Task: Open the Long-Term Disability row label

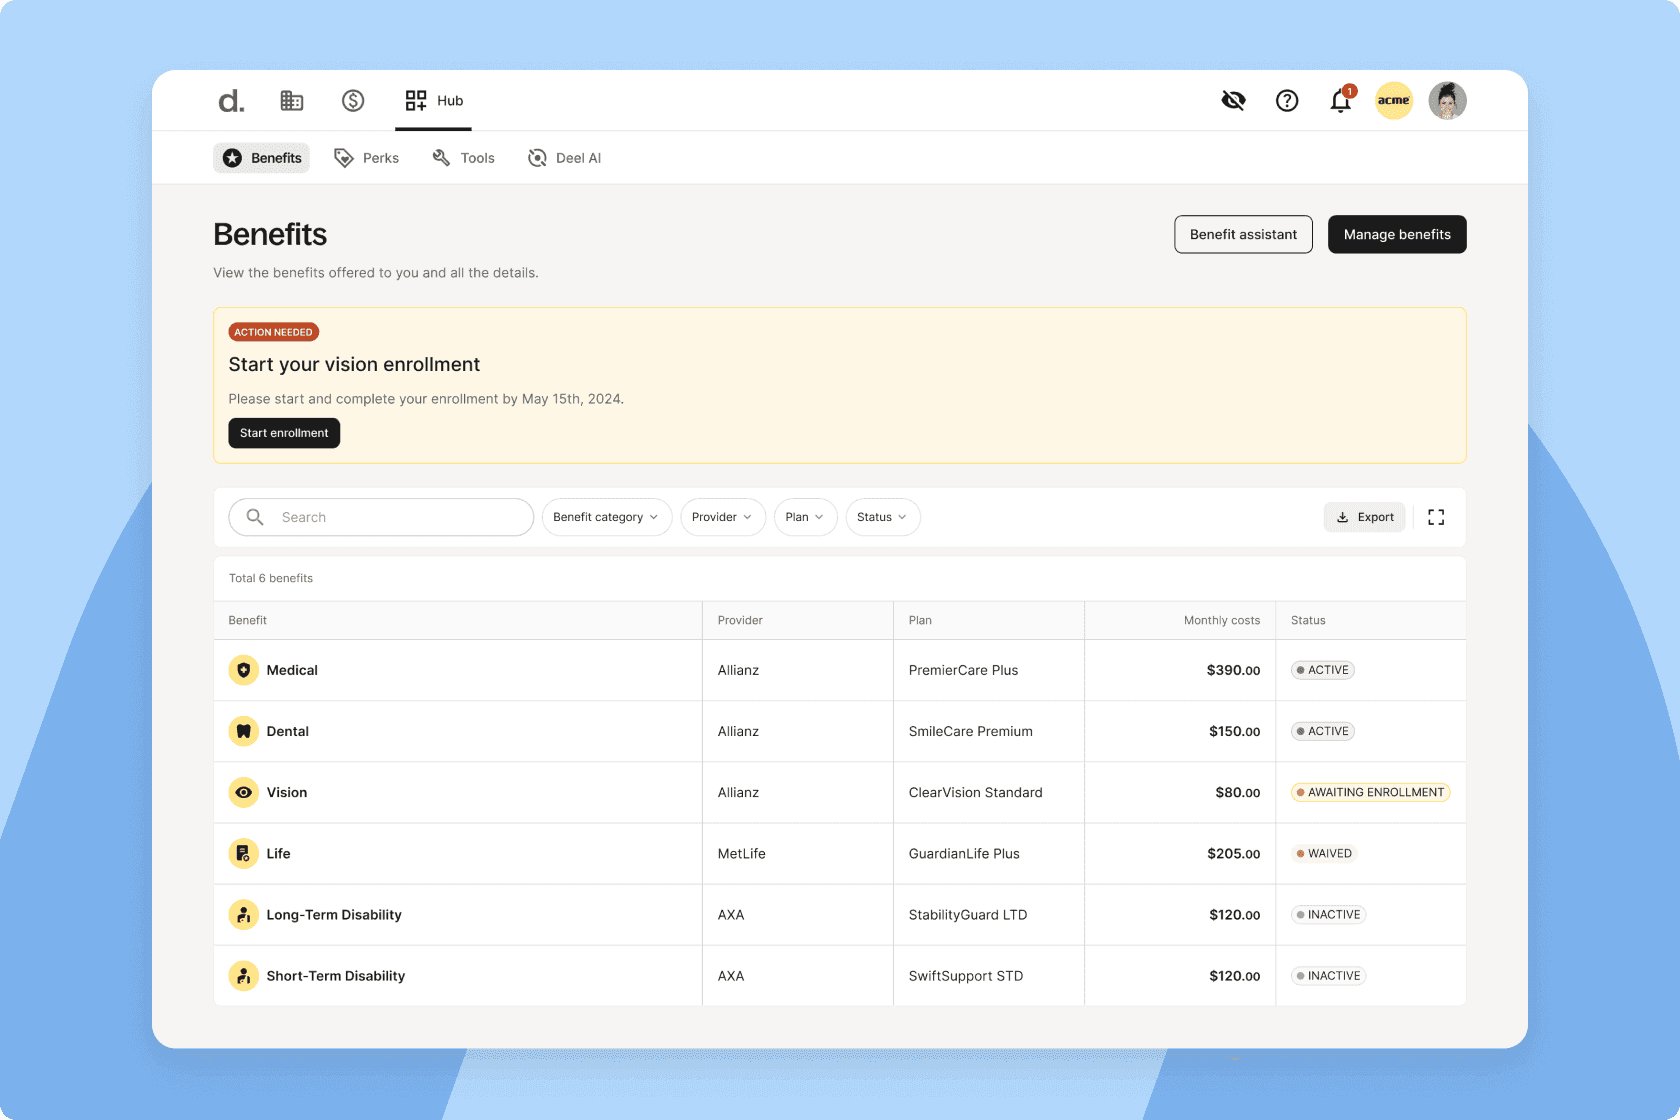Action: coord(334,914)
